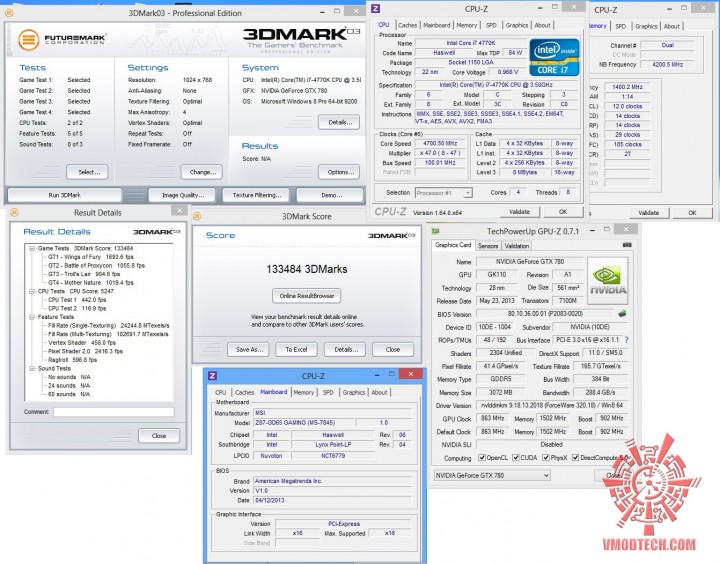The width and height of the screenshot is (720, 564).
Task: Click the Intel Core i7 logo badge
Action: click(554, 57)
